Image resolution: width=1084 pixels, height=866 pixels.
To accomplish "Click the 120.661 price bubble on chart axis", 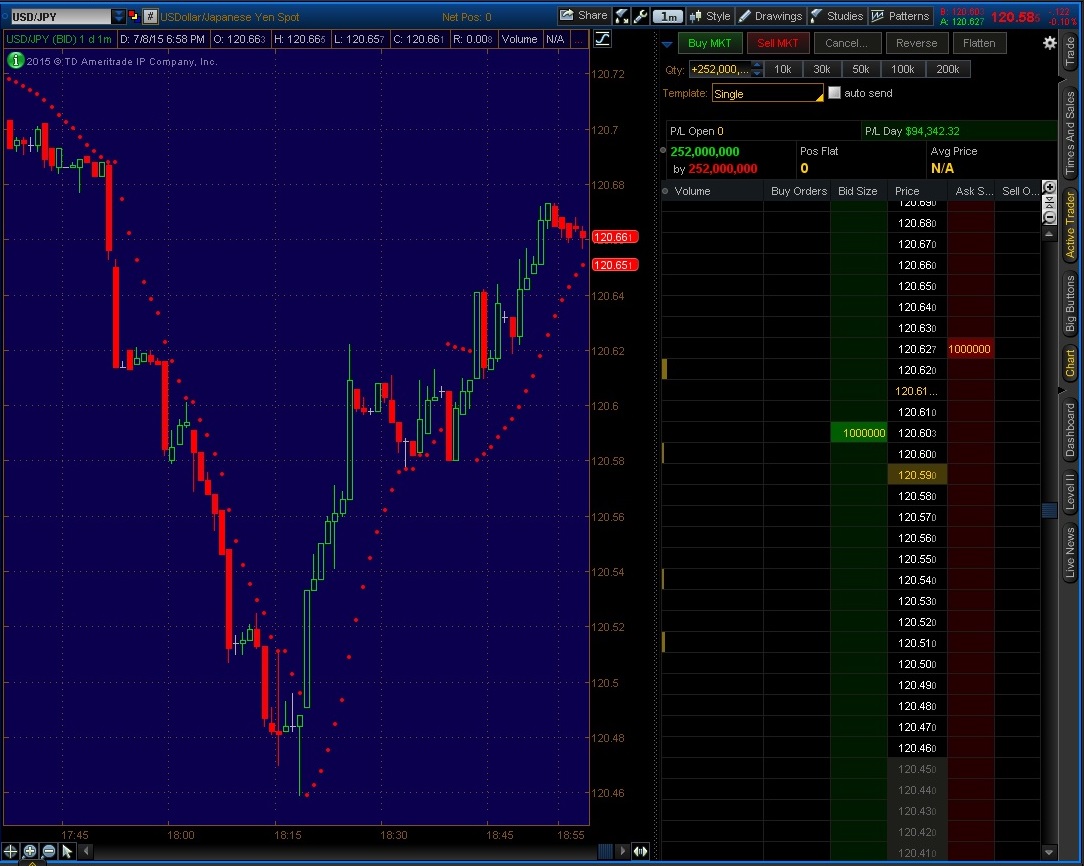I will click(614, 237).
